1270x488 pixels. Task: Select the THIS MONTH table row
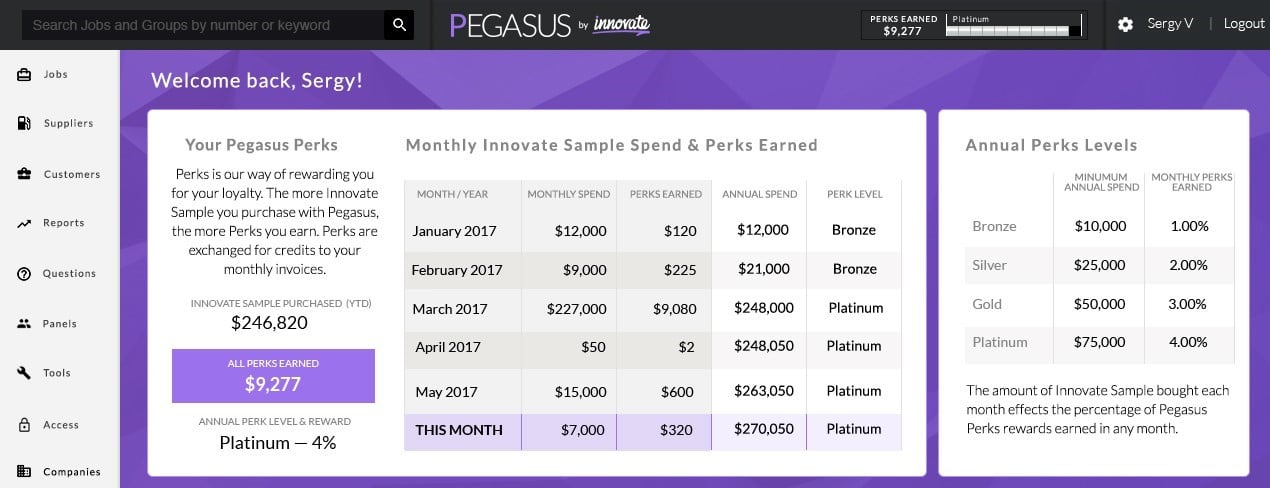point(653,431)
